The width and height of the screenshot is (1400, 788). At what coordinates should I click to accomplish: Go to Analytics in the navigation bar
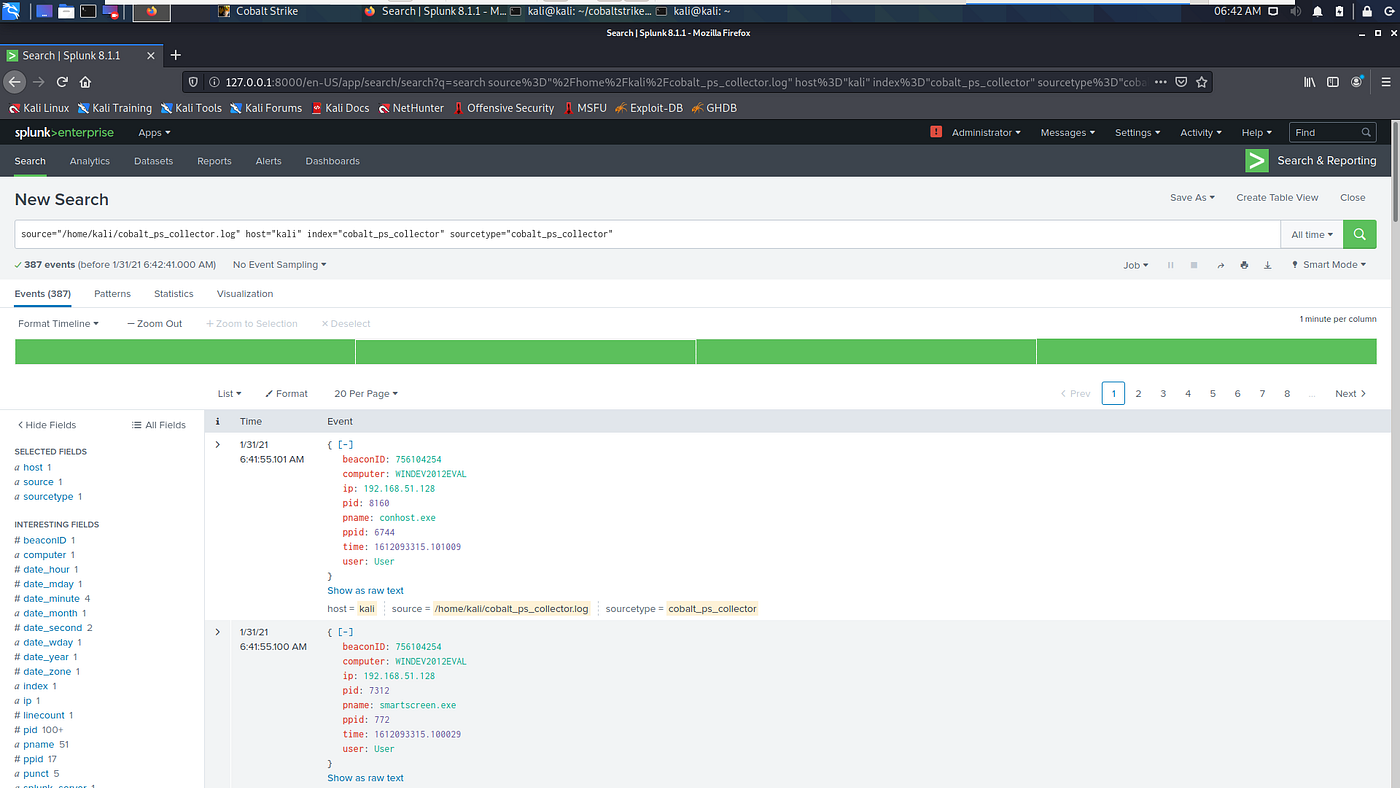90,161
